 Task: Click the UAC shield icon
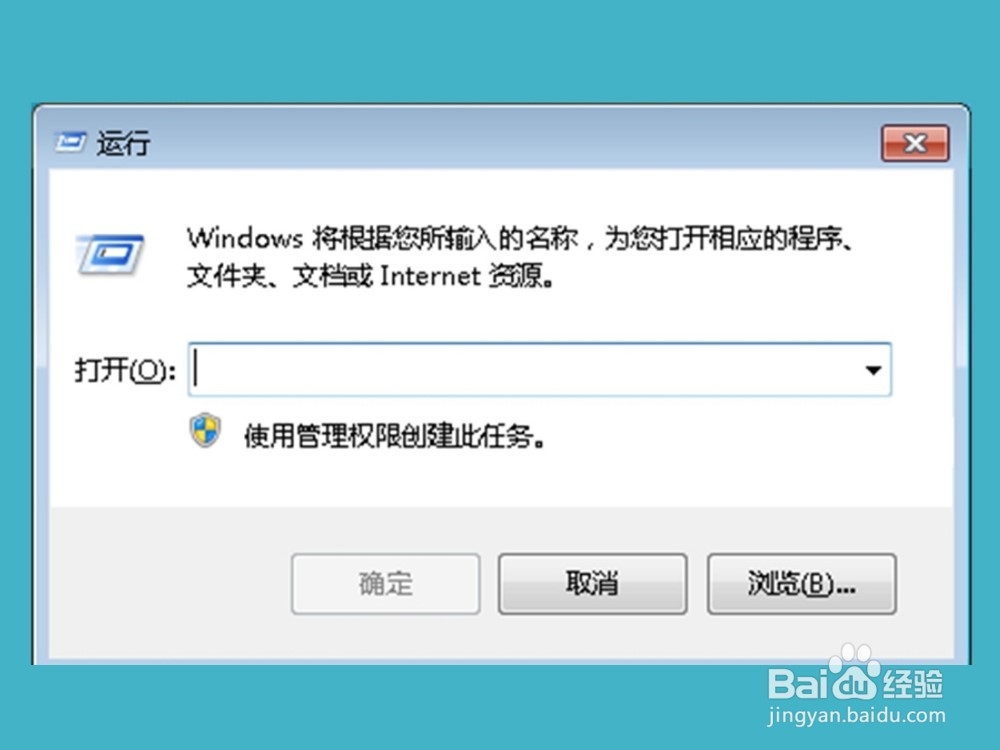pos(205,430)
